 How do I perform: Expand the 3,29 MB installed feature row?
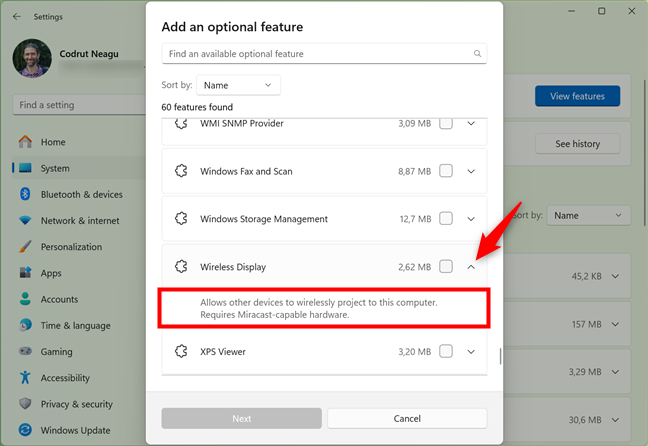click(x=615, y=372)
